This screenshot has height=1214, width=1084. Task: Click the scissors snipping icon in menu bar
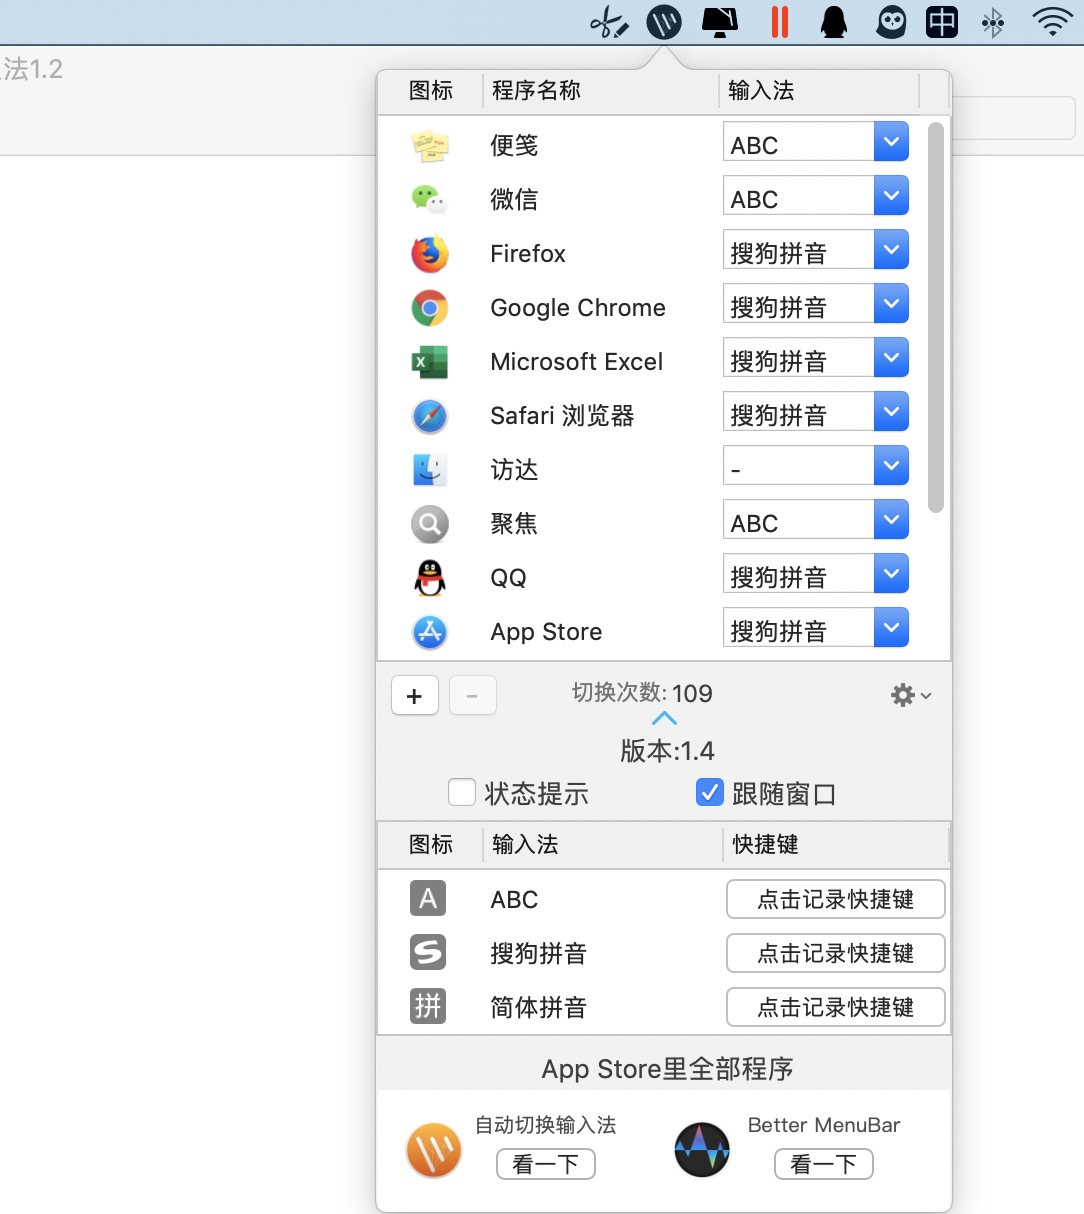click(x=609, y=22)
